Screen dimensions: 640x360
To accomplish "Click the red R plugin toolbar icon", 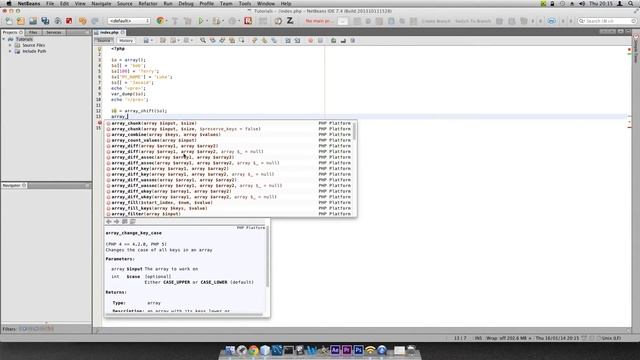I will tap(248, 21).
